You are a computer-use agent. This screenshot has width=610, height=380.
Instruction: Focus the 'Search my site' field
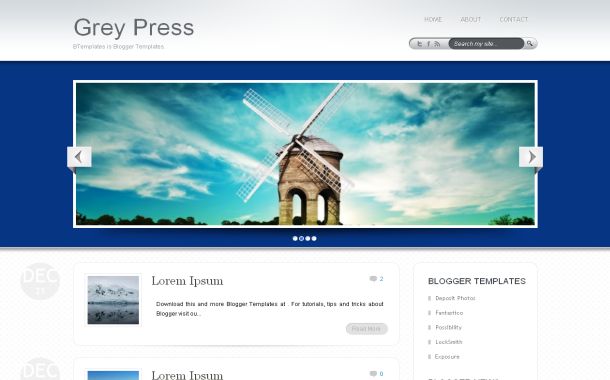click(486, 44)
